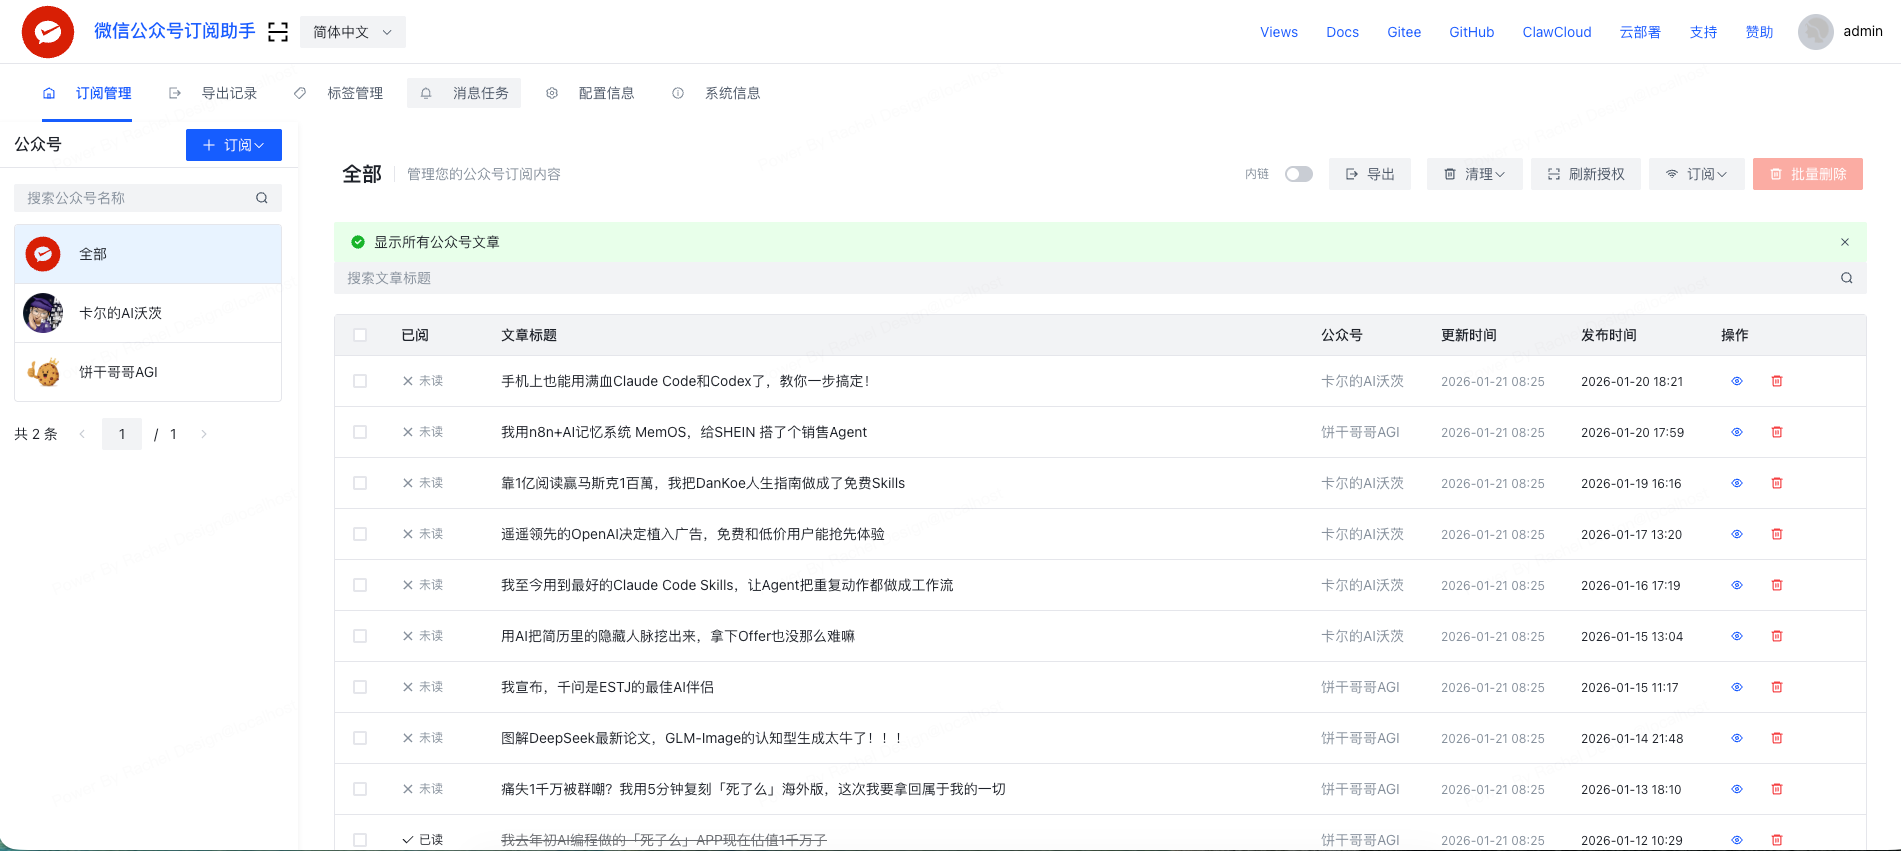Viewport: 1901px width, 851px height.
Task: Open the toolbar 订阅 dropdown next to 刷新授权
Action: pyautogui.click(x=1697, y=174)
